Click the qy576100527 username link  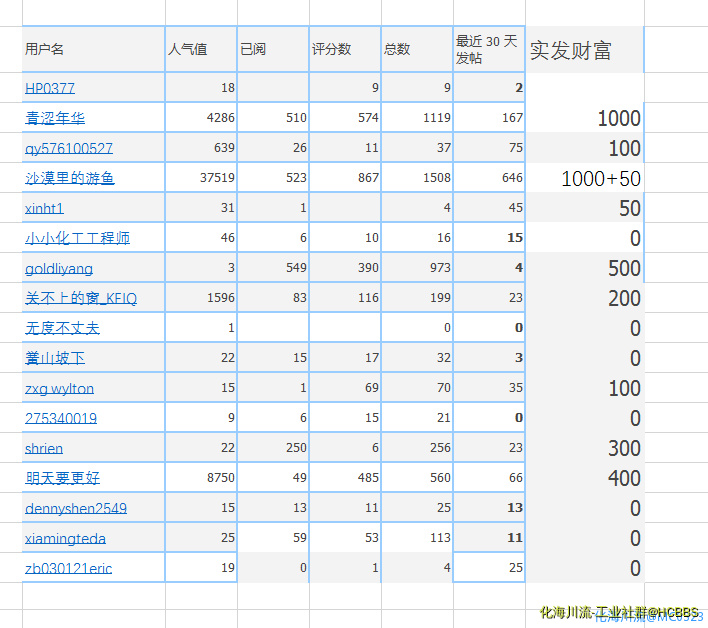(x=69, y=148)
